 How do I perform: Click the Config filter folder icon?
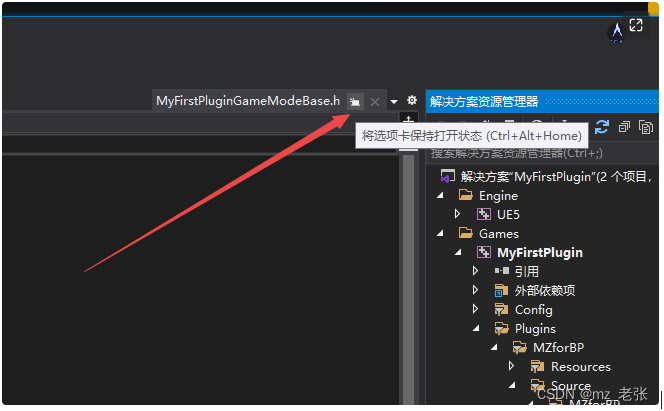click(x=501, y=309)
